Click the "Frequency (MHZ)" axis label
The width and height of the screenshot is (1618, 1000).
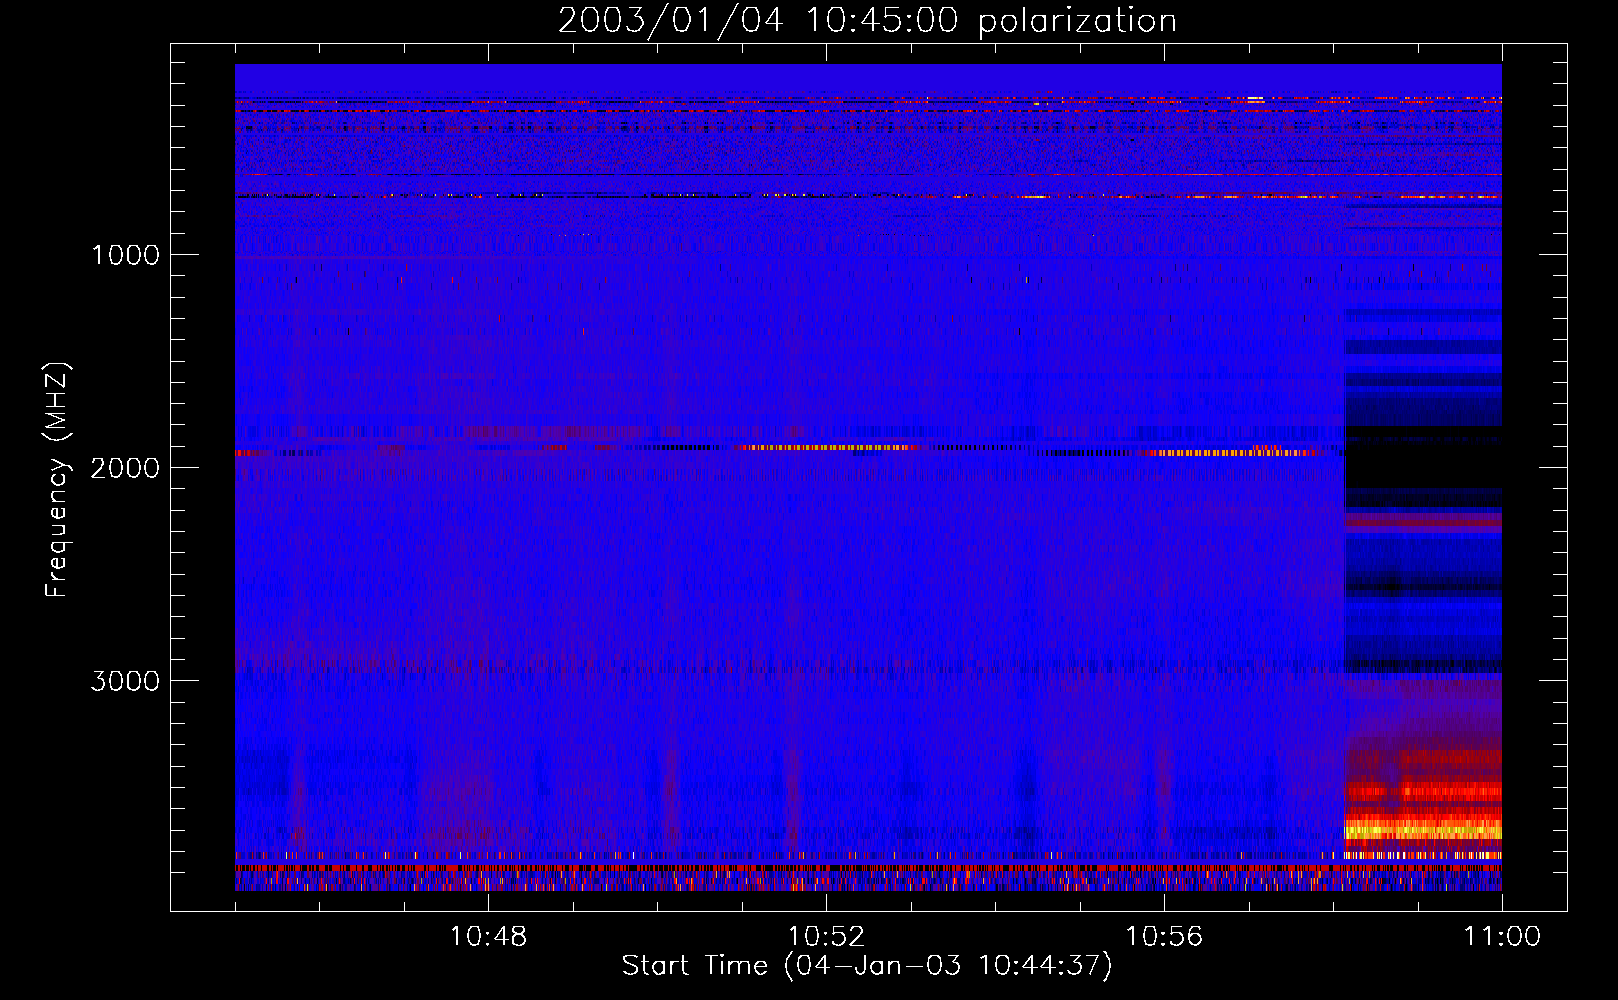(57, 480)
